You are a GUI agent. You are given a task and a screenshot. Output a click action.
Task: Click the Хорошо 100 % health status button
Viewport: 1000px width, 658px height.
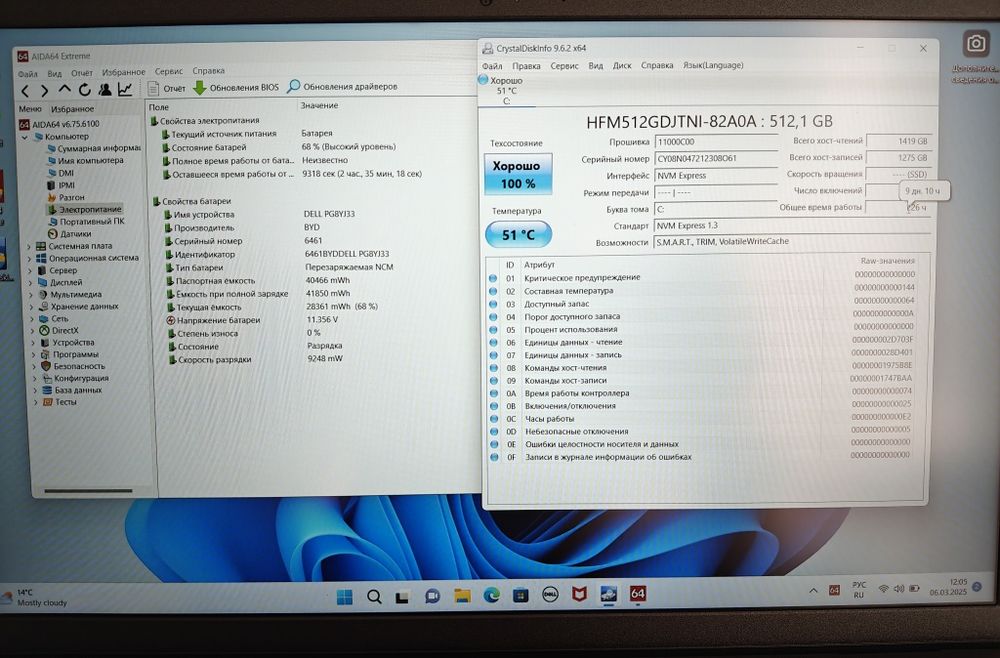tap(517, 174)
